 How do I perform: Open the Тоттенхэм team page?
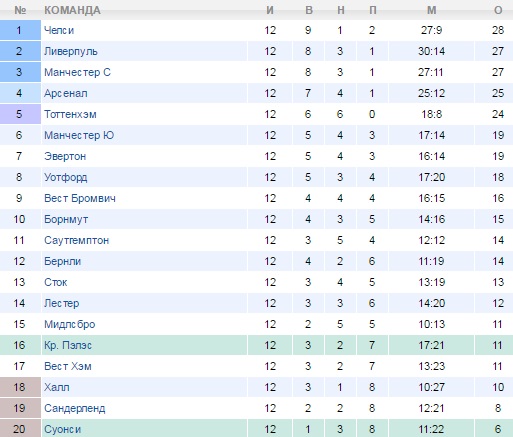pyautogui.click(x=70, y=114)
